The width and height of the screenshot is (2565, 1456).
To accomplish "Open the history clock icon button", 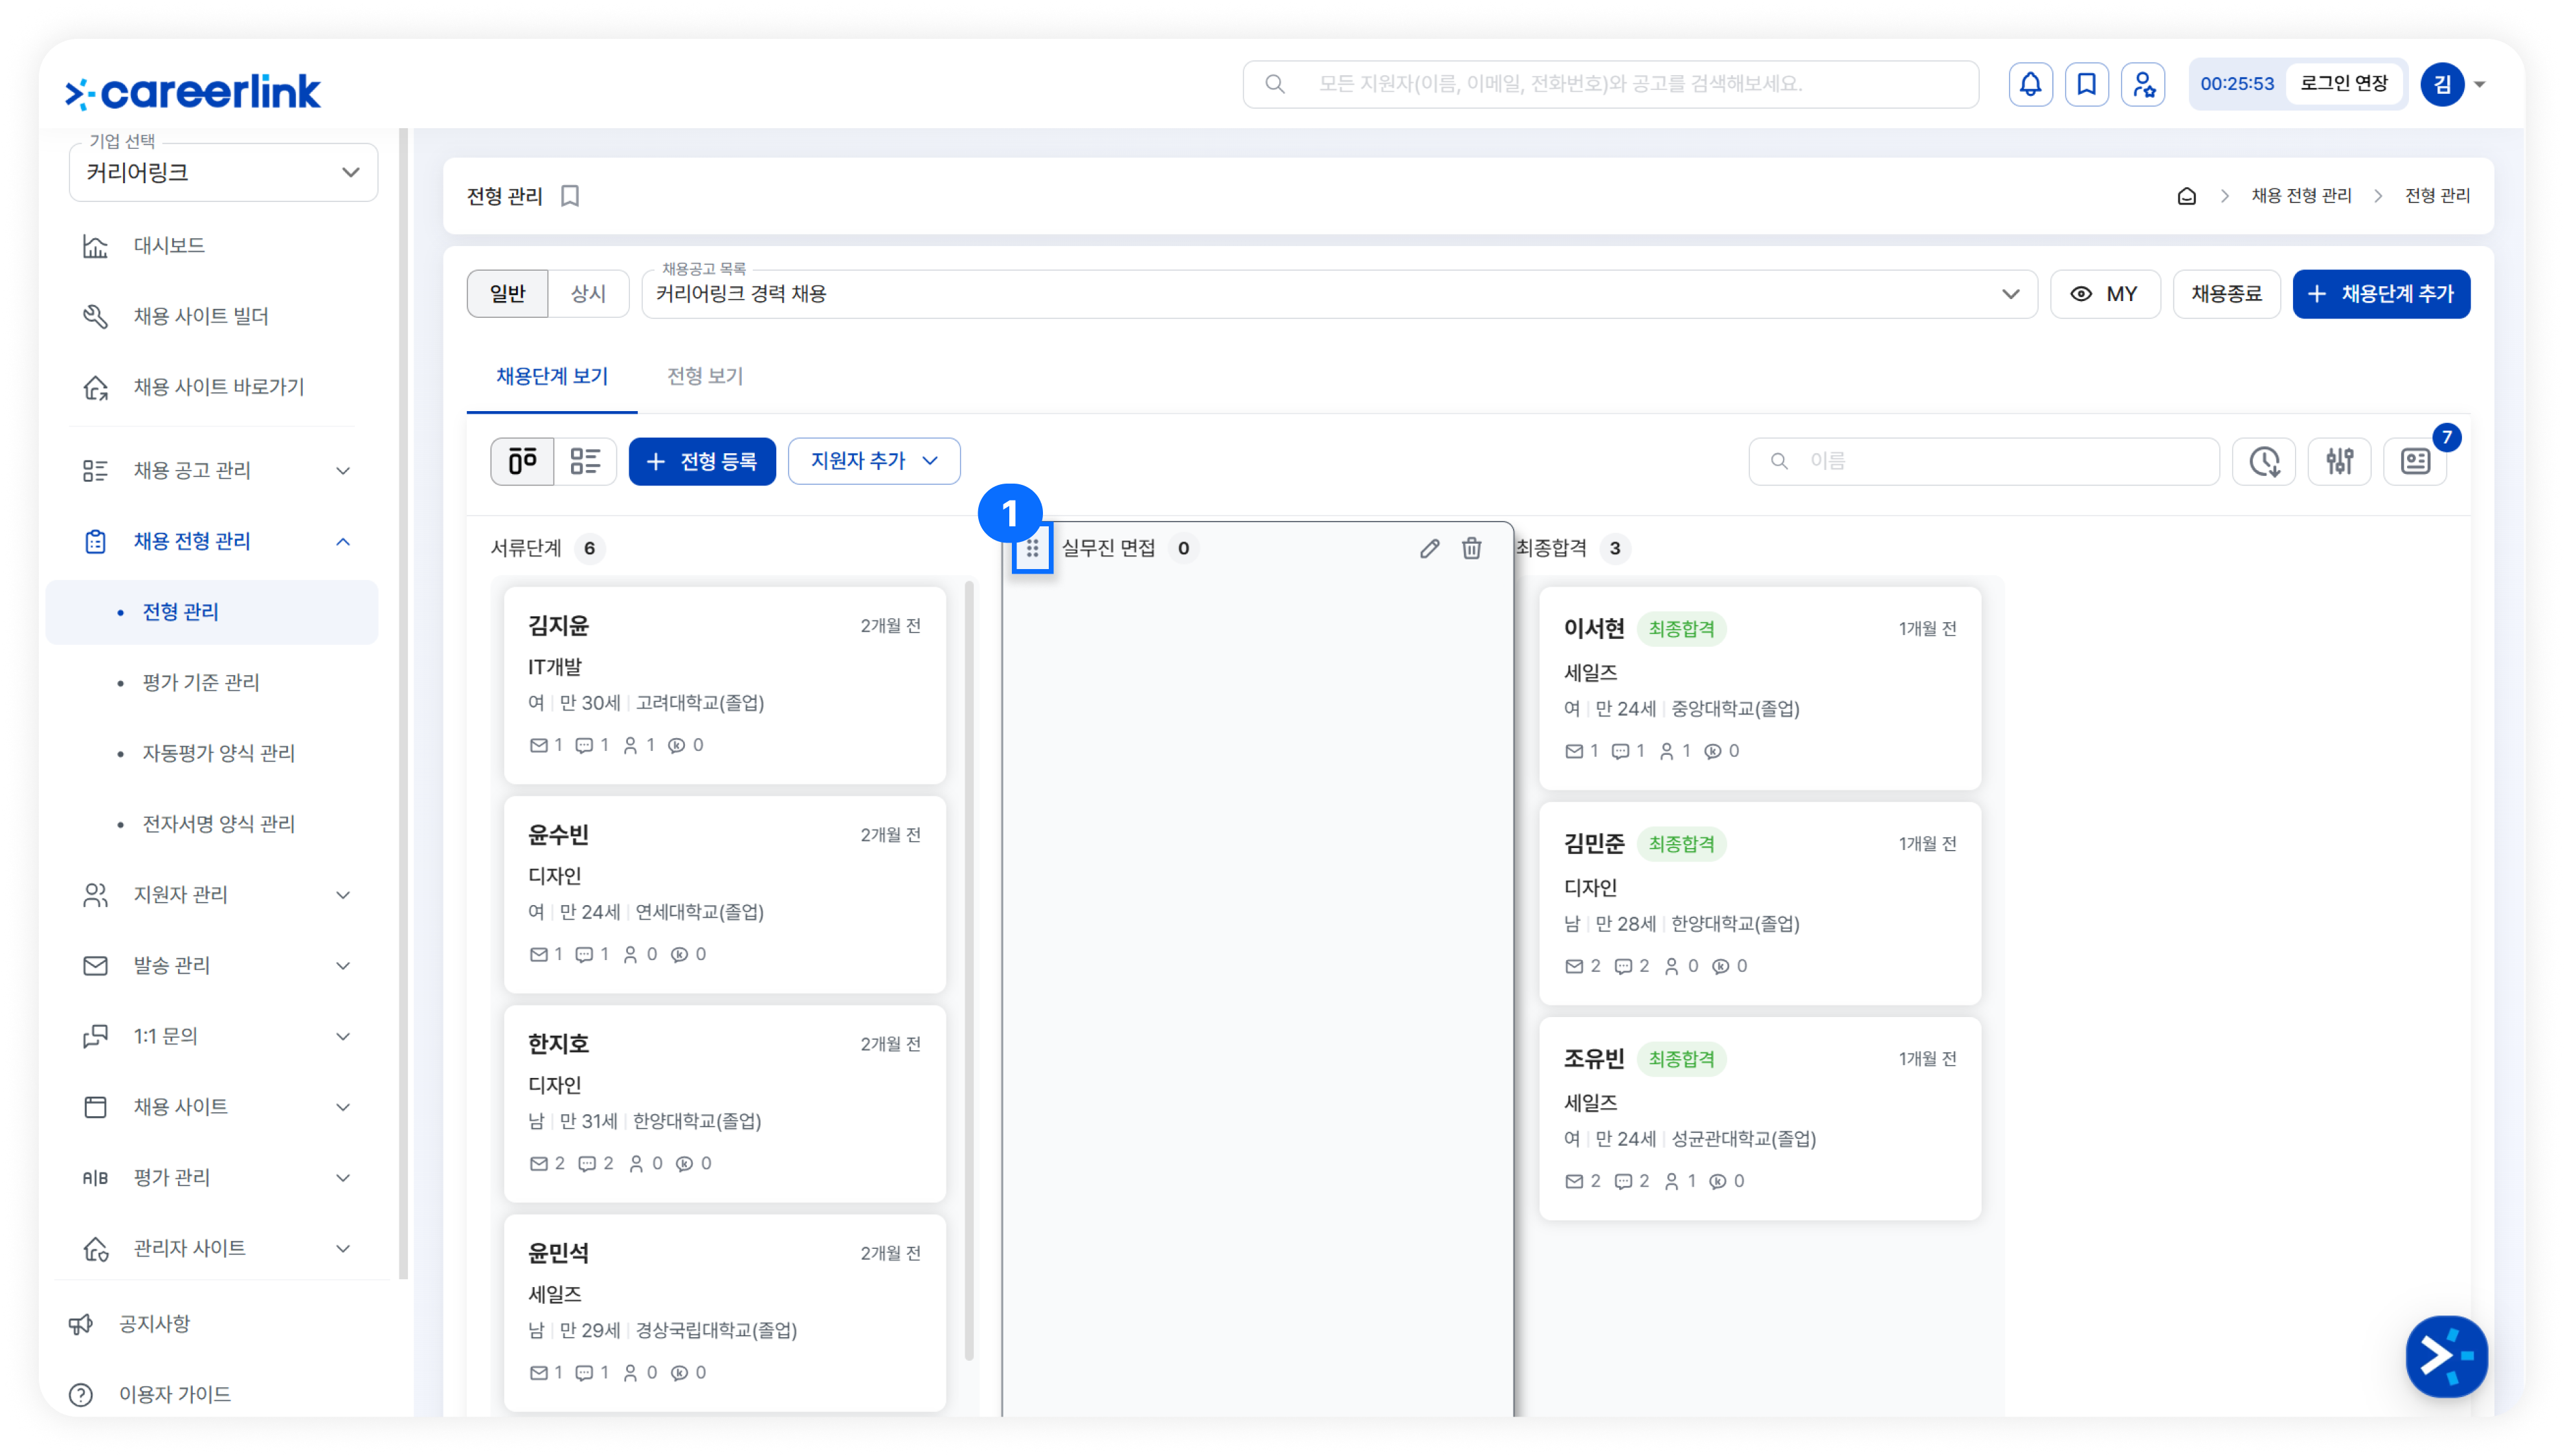I will coord(2264,461).
